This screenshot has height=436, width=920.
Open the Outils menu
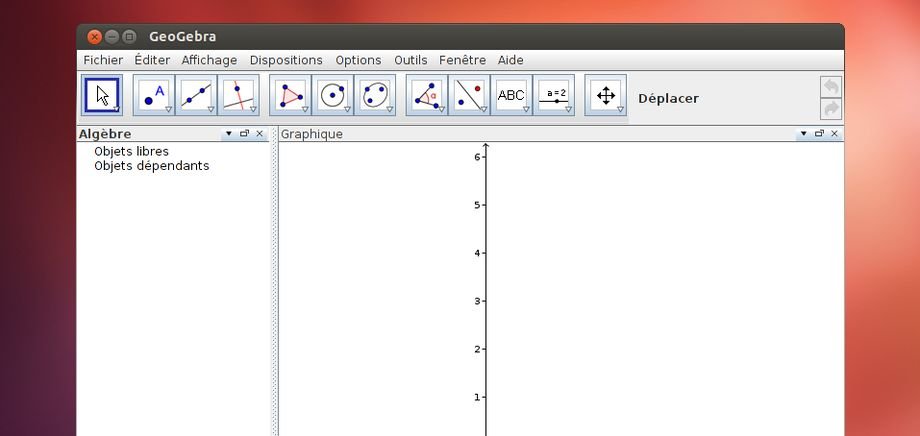[410, 60]
